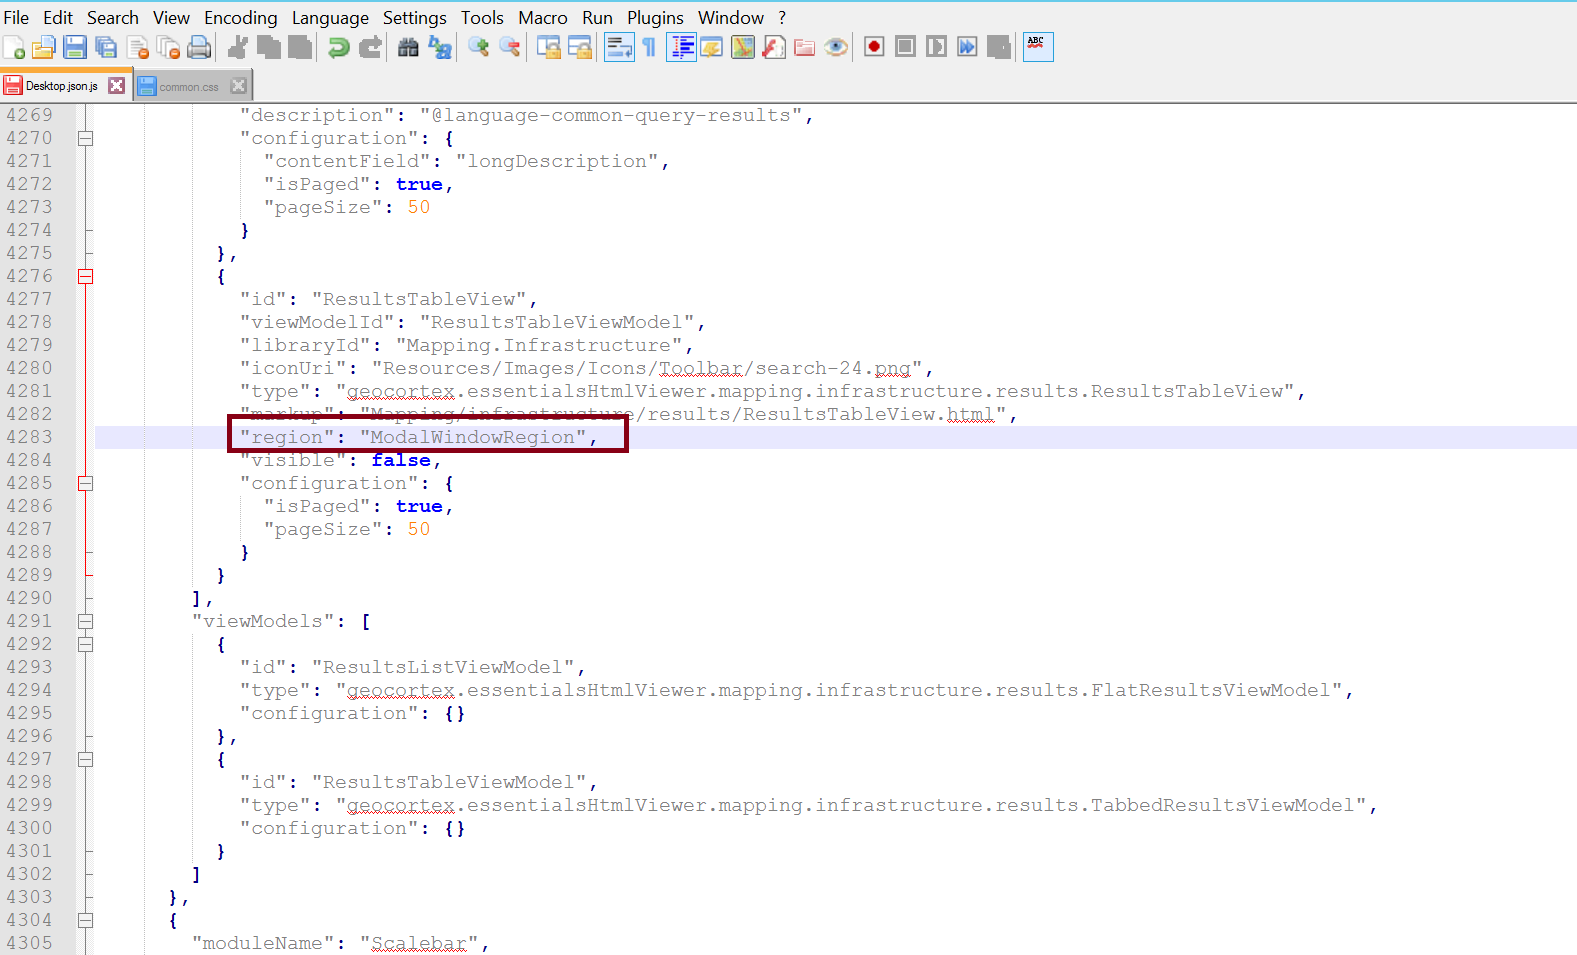Click the Close document toolbar icon
The width and height of the screenshot is (1577, 955).
click(138, 47)
